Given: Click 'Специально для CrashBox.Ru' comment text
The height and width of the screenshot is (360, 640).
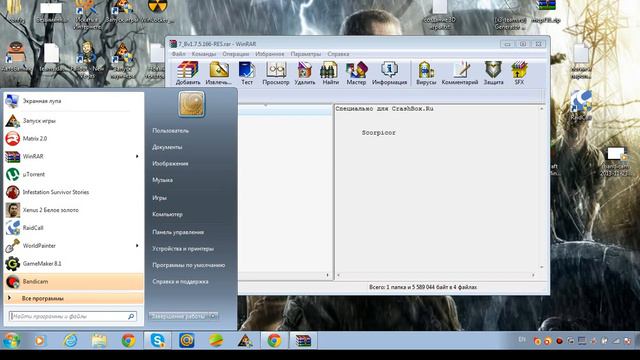Looking at the screenshot, I should pyautogui.click(x=384, y=109).
